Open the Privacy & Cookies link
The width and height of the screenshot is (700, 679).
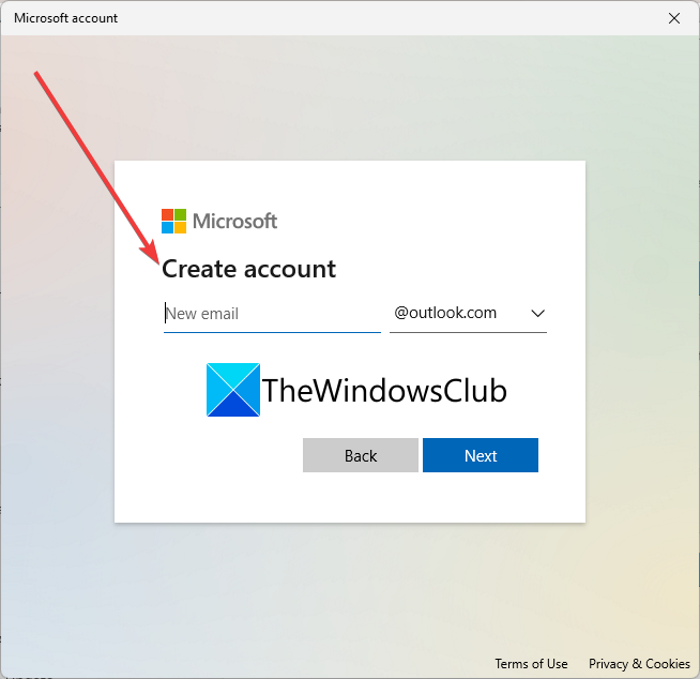tap(639, 664)
